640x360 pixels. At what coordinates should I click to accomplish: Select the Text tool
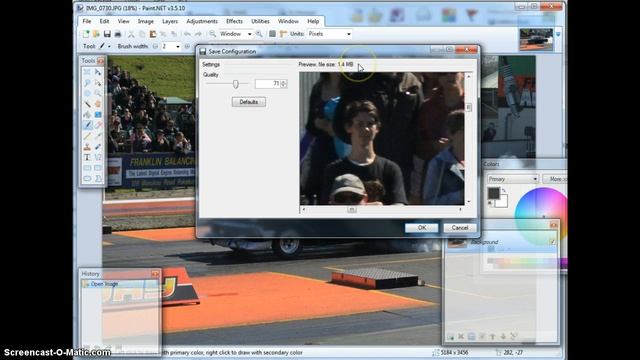coord(87,157)
